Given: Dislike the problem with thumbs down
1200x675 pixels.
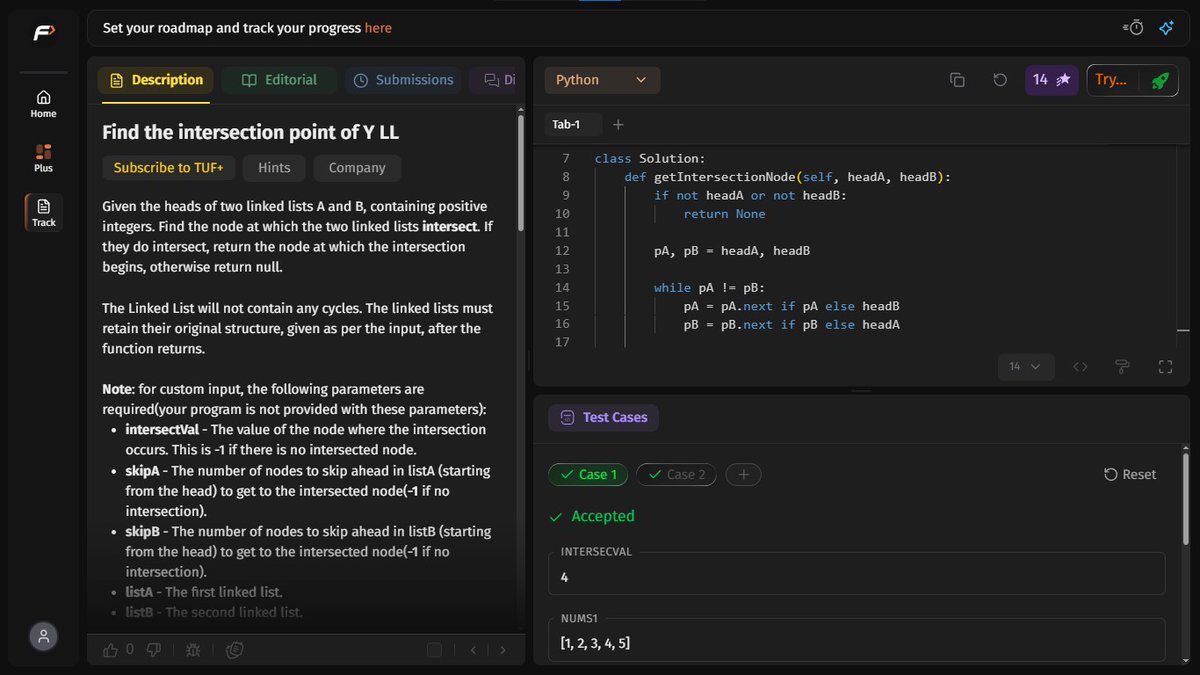Looking at the screenshot, I should click(x=154, y=650).
